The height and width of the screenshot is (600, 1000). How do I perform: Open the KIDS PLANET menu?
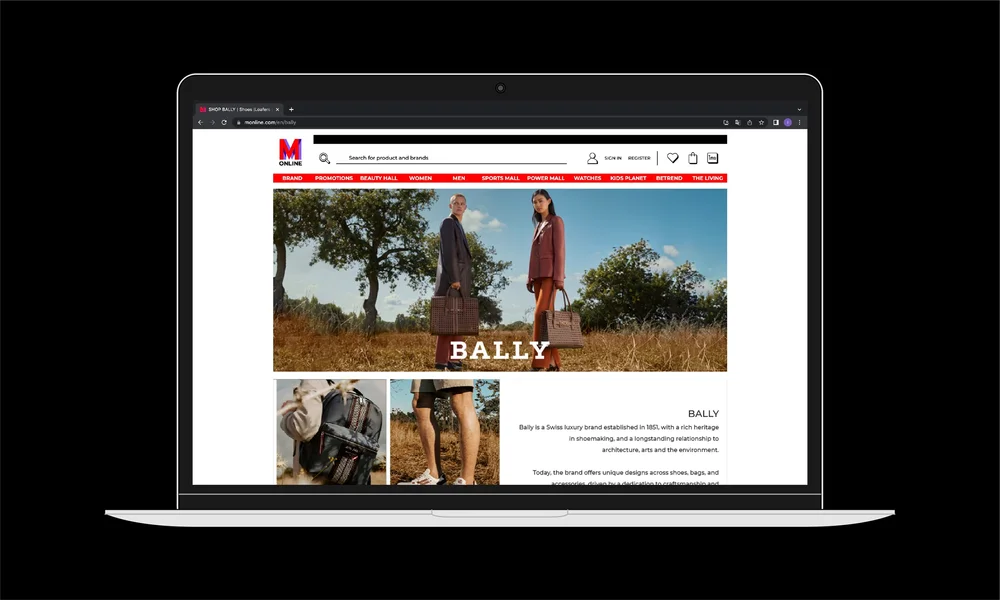tap(628, 178)
